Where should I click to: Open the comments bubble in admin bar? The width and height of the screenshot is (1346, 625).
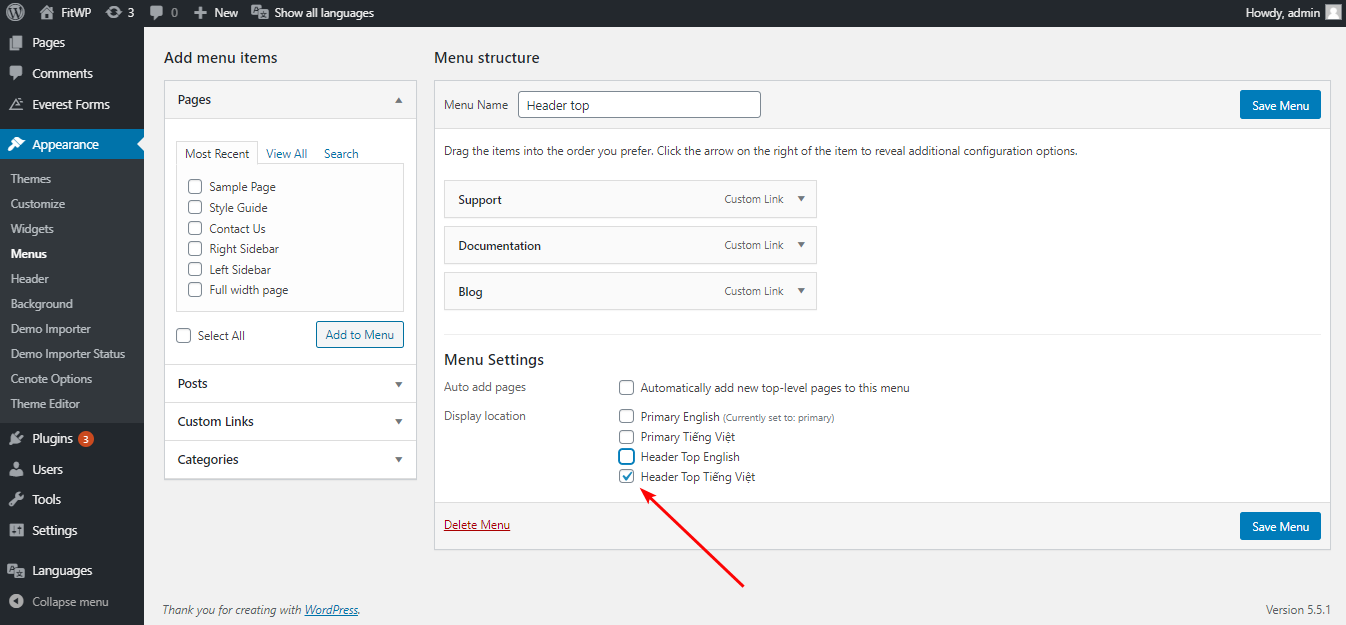pos(156,13)
